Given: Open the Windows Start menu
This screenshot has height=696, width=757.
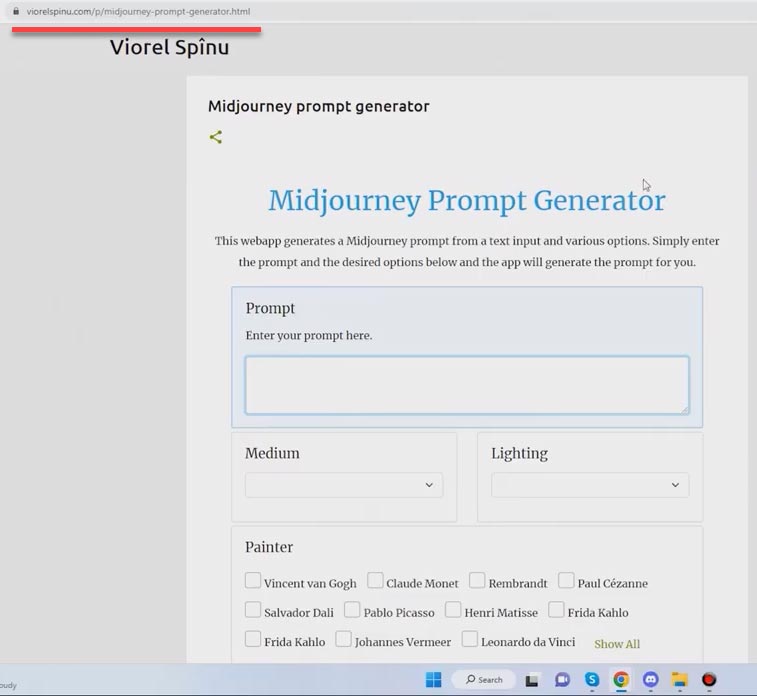Looking at the screenshot, I should click(433, 680).
